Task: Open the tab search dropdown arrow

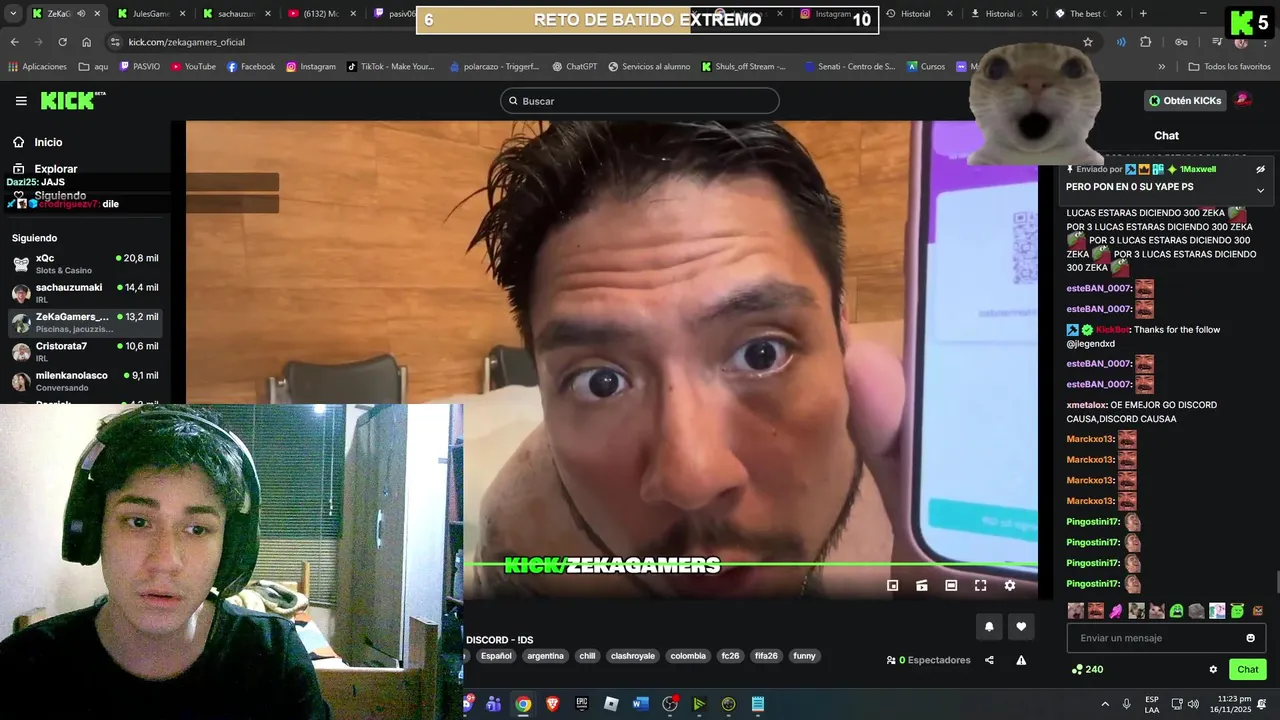Action: (x=13, y=14)
